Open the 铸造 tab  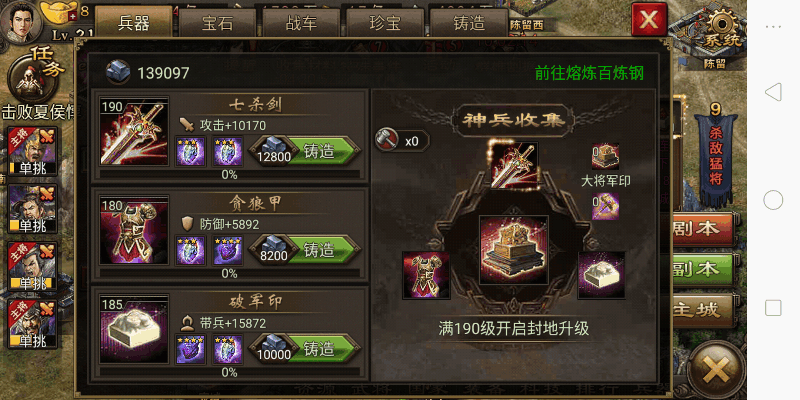[468, 24]
